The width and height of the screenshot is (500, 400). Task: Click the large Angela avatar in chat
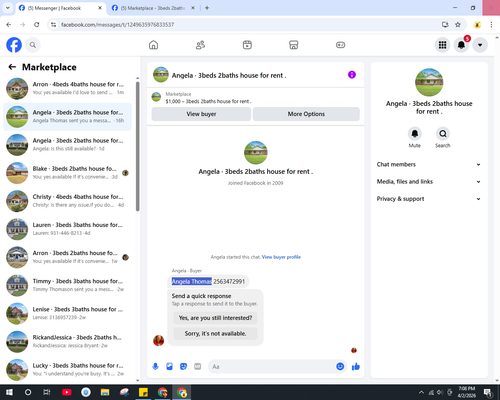click(255, 153)
